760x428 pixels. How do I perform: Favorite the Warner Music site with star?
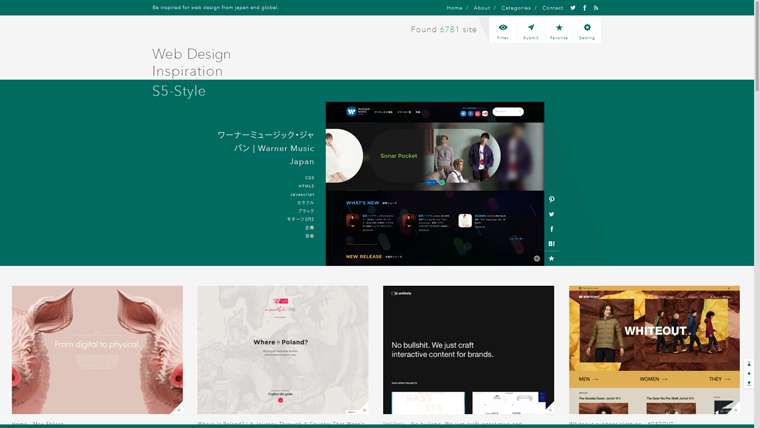(551, 258)
